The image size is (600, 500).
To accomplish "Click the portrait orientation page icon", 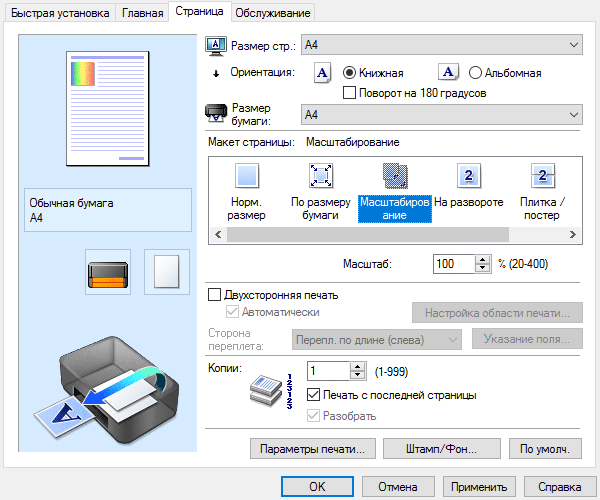I will pos(323,73).
